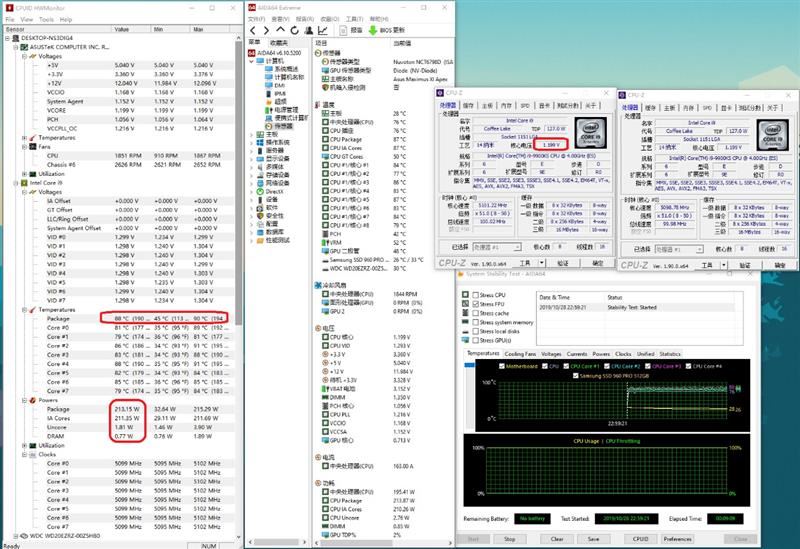Open the processor selection dropdown in left CPU-Z
800x549 pixels.
tap(497, 247)
